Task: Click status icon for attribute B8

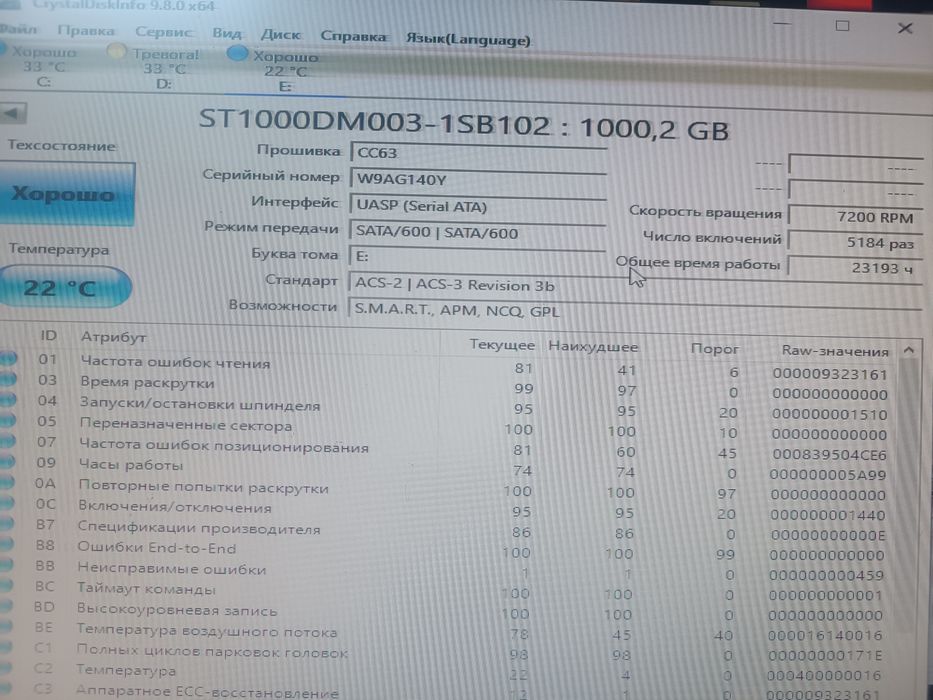Action: [x=6, y=545]
